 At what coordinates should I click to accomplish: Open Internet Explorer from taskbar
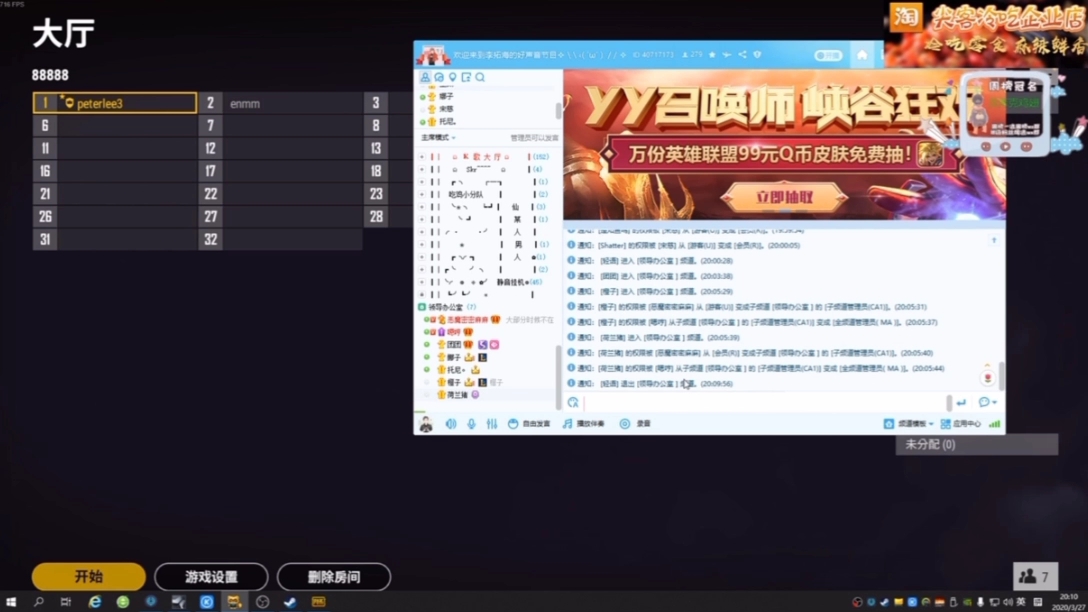(x=94, y=602)
